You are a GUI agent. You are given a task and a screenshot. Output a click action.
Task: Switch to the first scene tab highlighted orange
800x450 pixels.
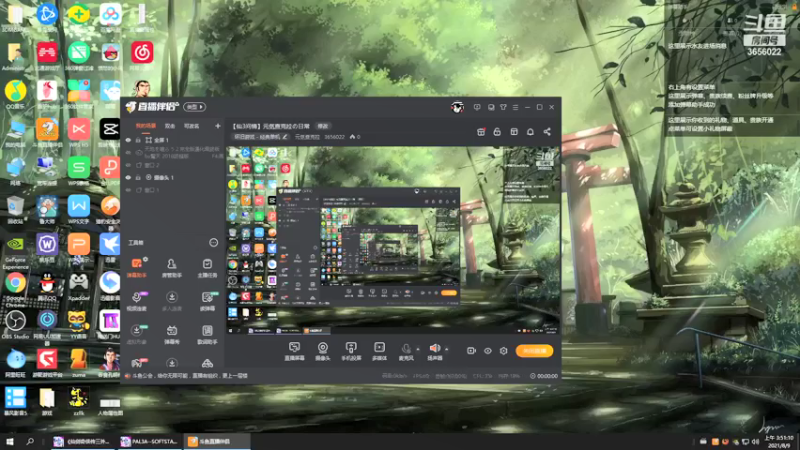click(x=146, y=126)
